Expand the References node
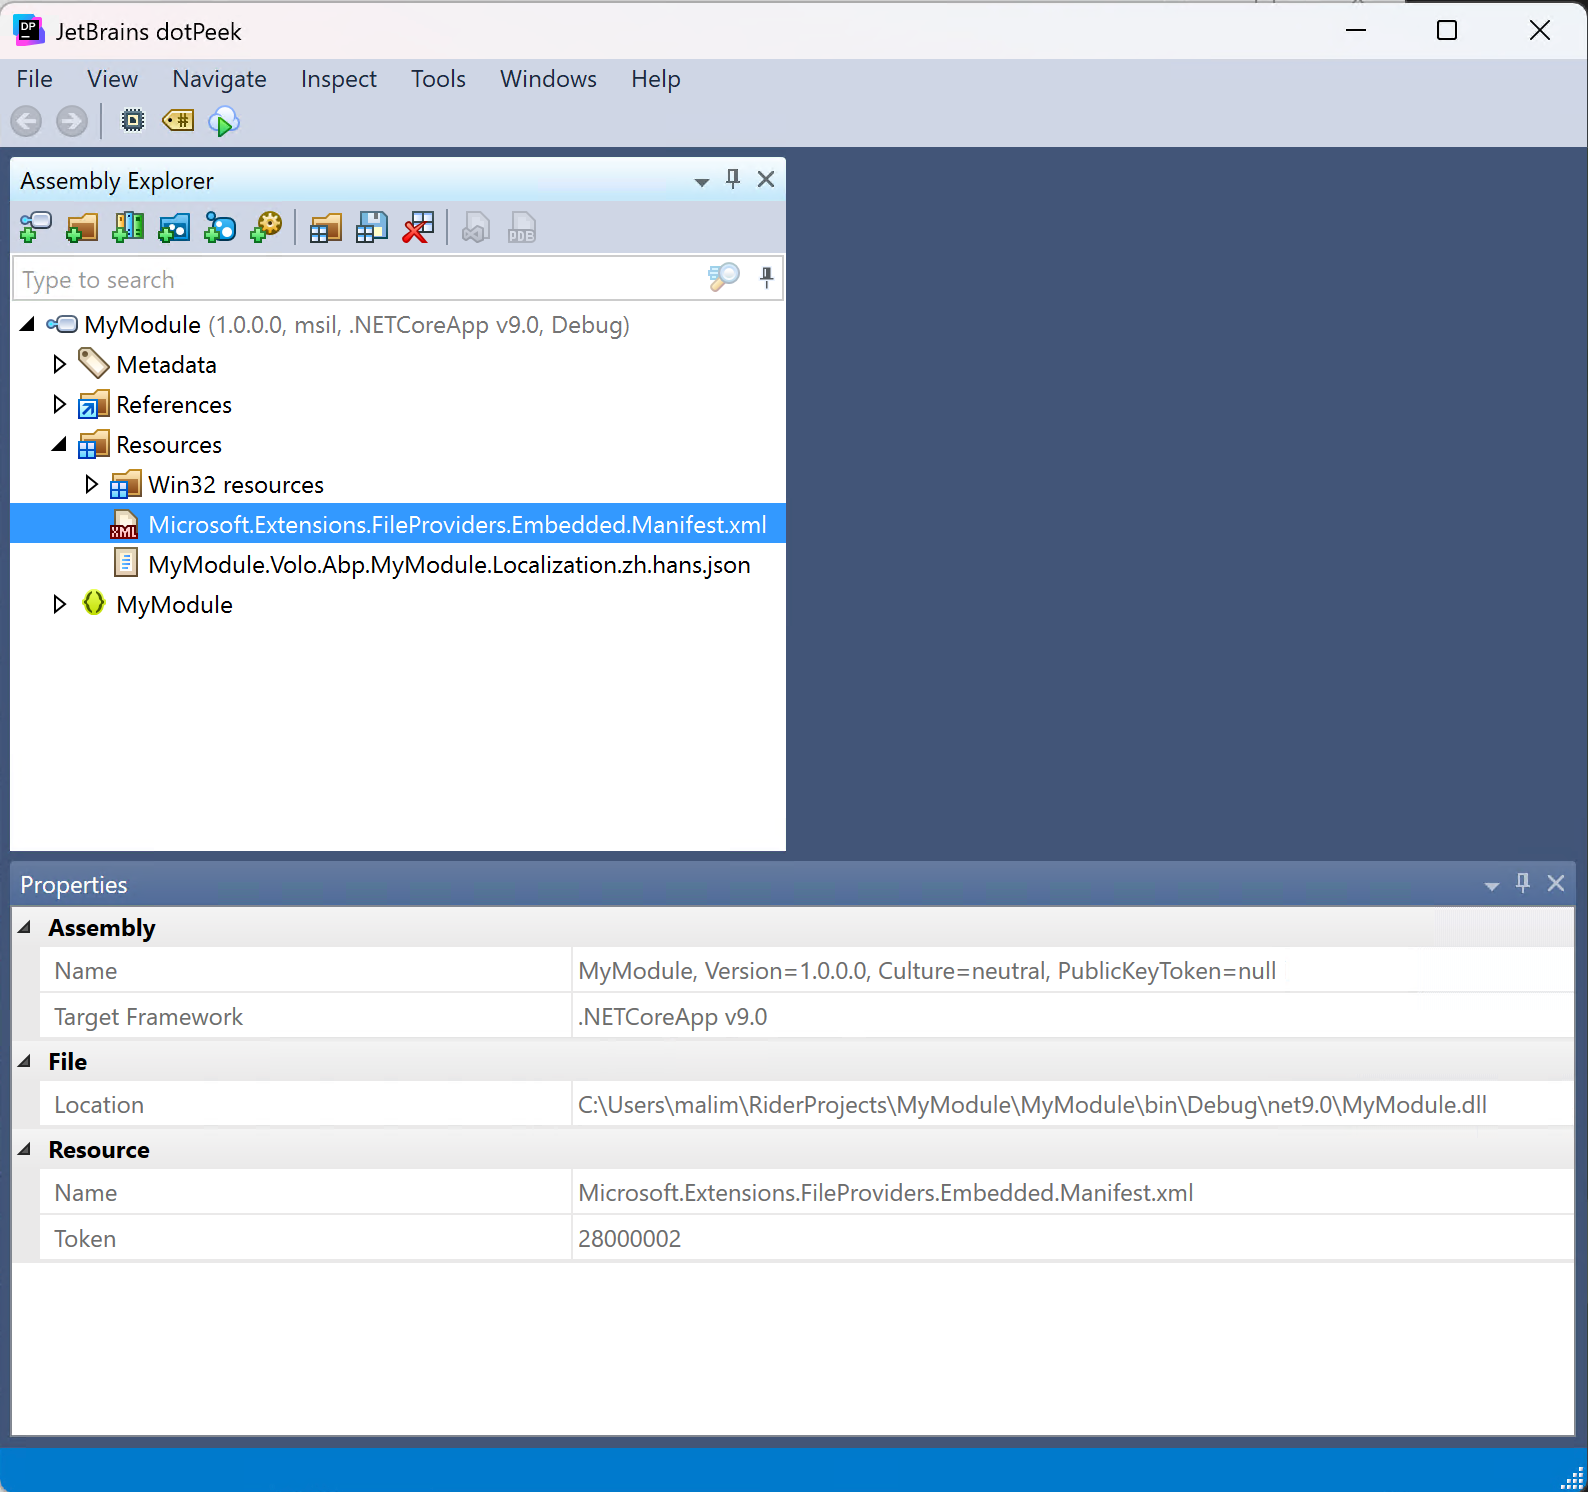The image size is (1588, 1492). point(59,404)
